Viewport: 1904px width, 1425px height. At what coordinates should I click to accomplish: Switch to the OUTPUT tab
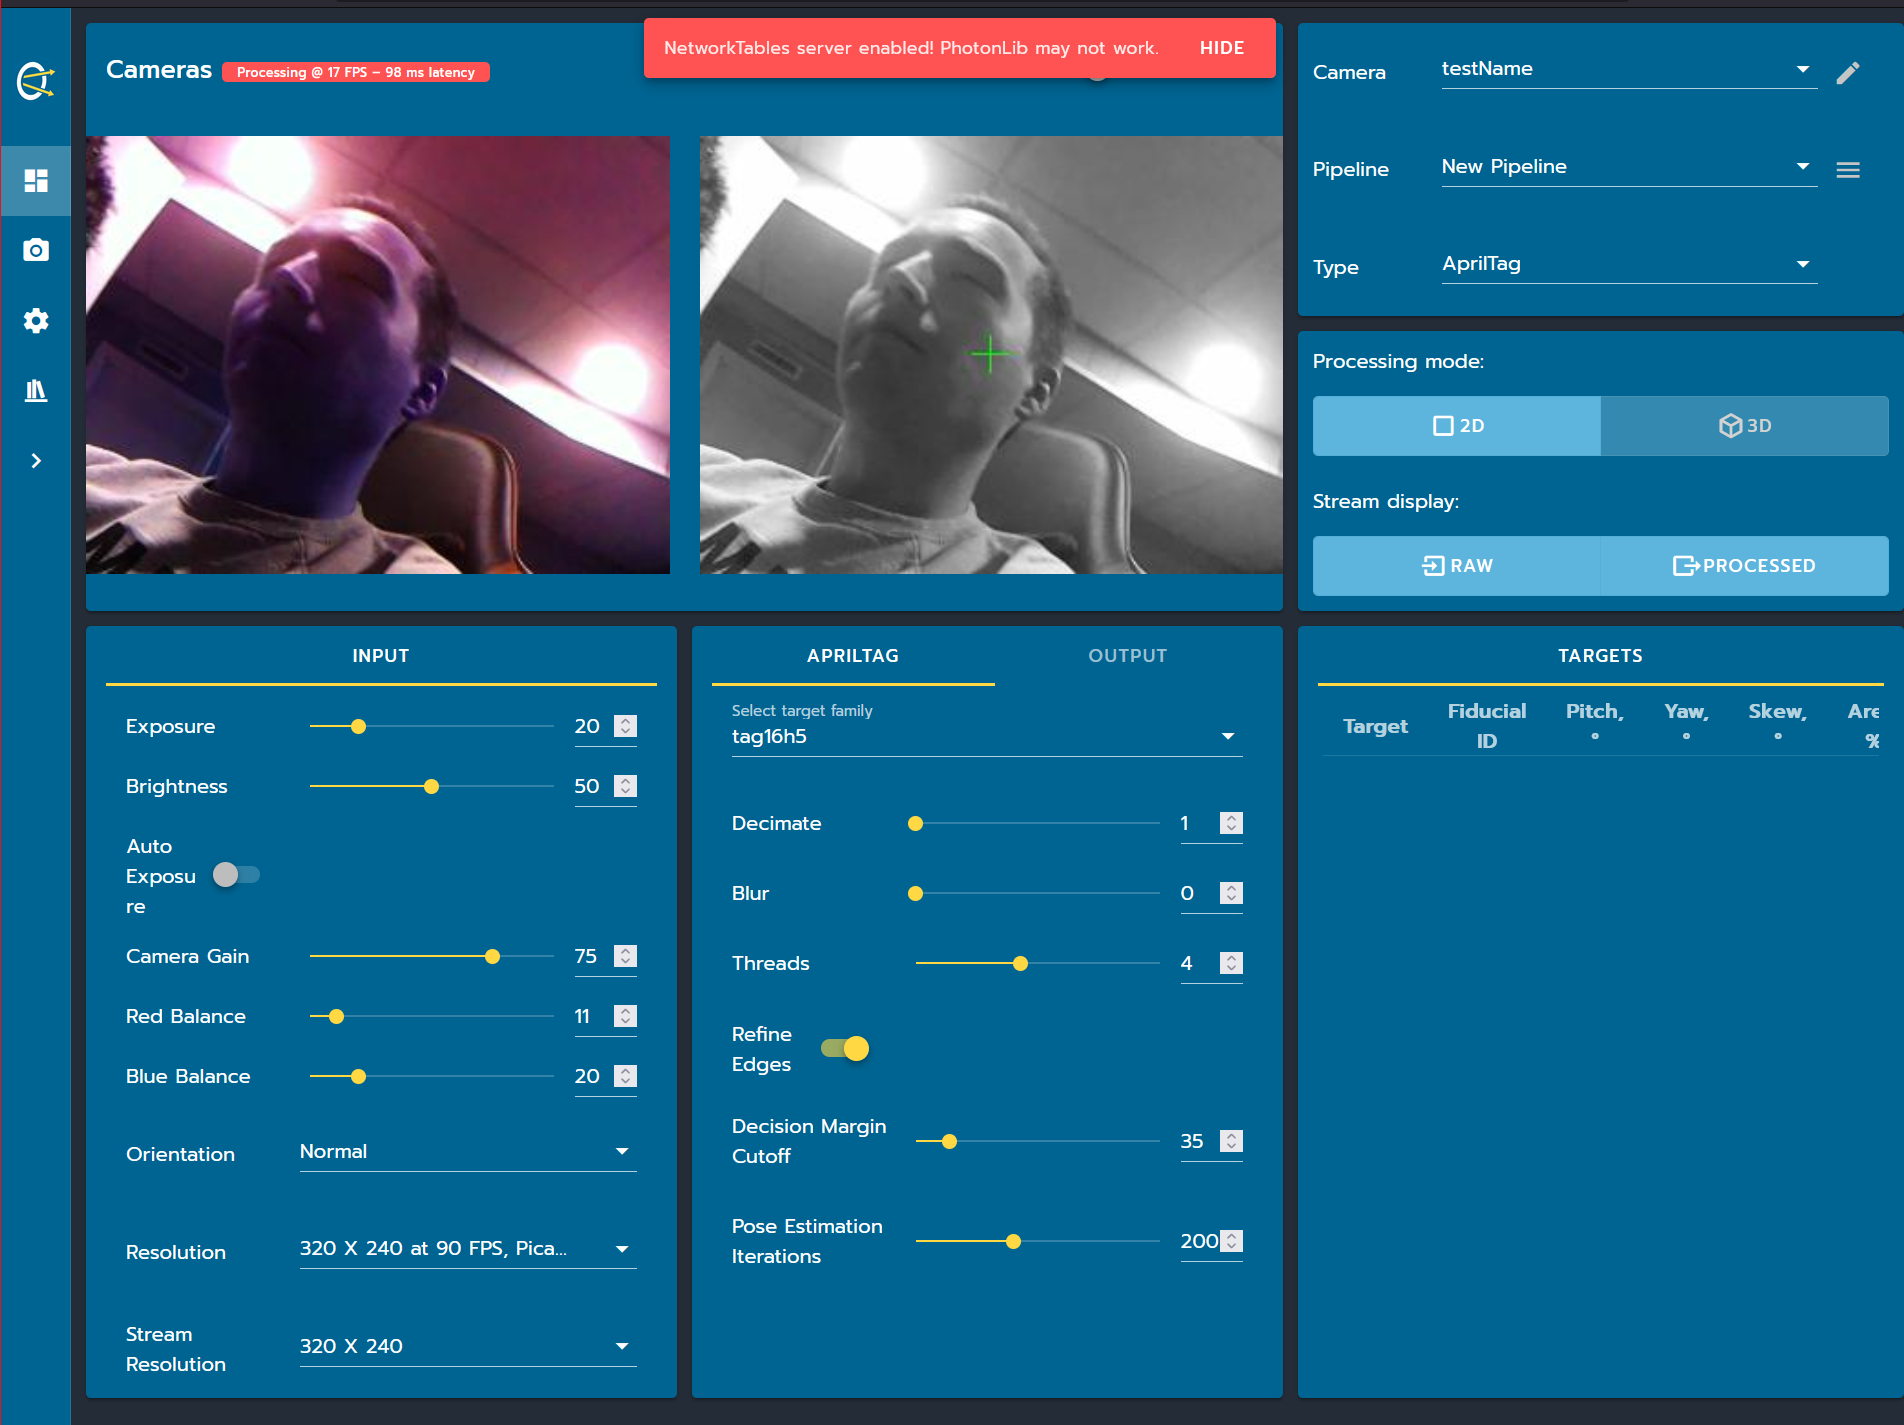1127,656
